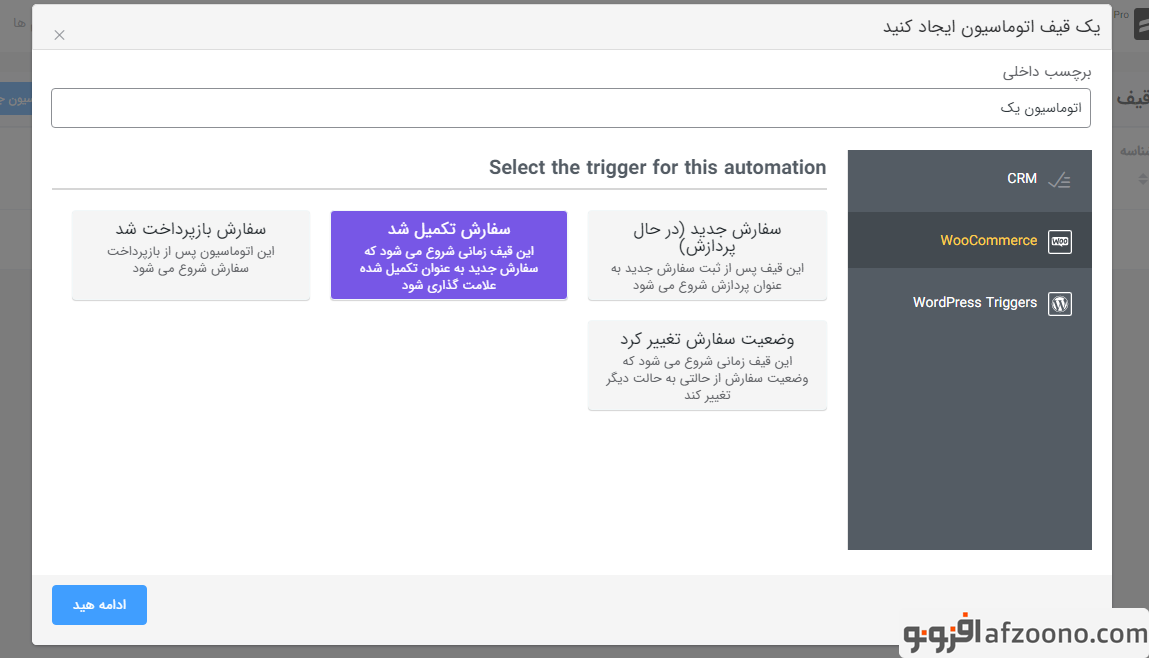Click the WordPress logo icon in sidebar

click(x=1059, y=303)
